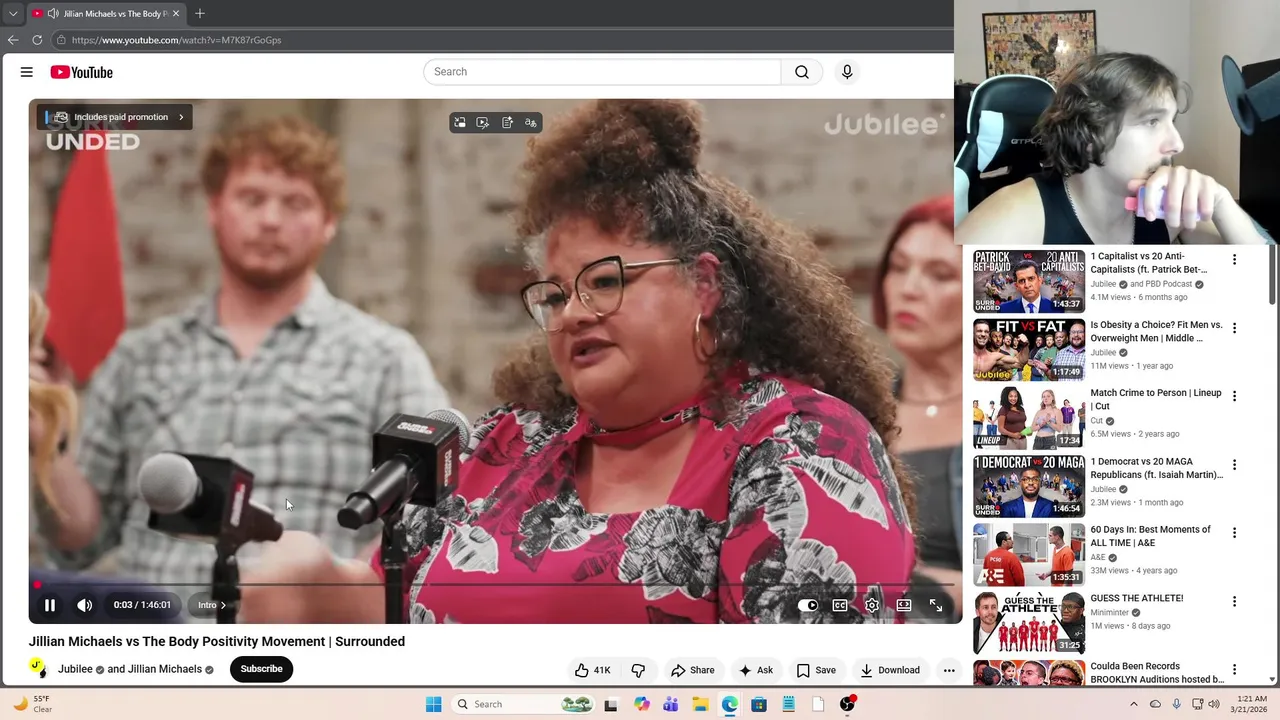The width and height of the screenshot is (1280, 720).
Task: Reload the current page
Action: (37, 40)
